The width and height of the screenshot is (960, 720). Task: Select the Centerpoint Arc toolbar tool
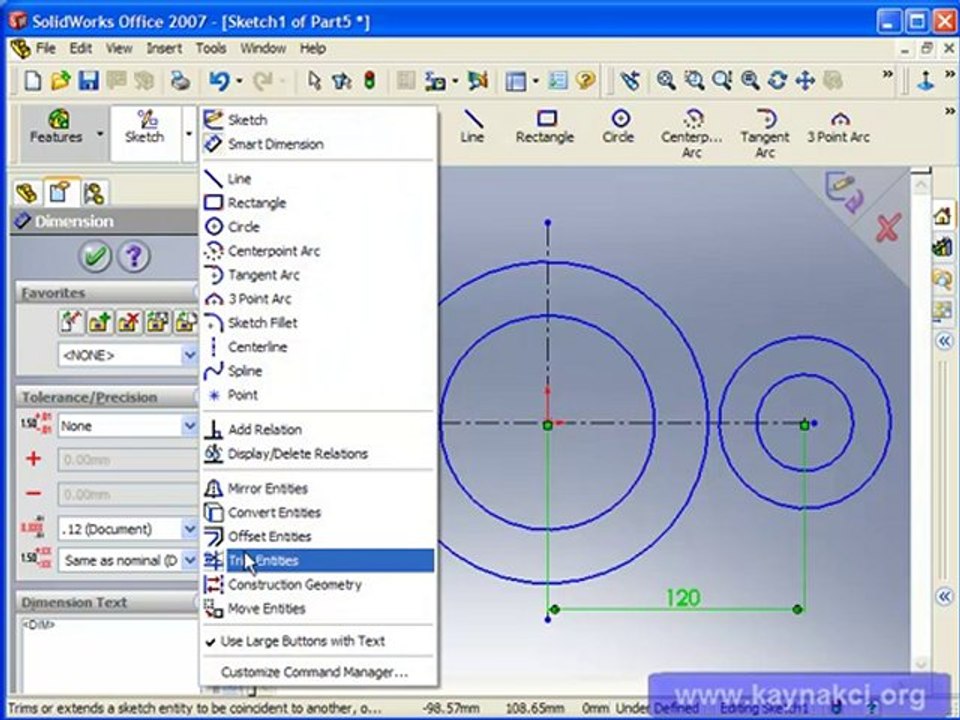tap(692, 133)
